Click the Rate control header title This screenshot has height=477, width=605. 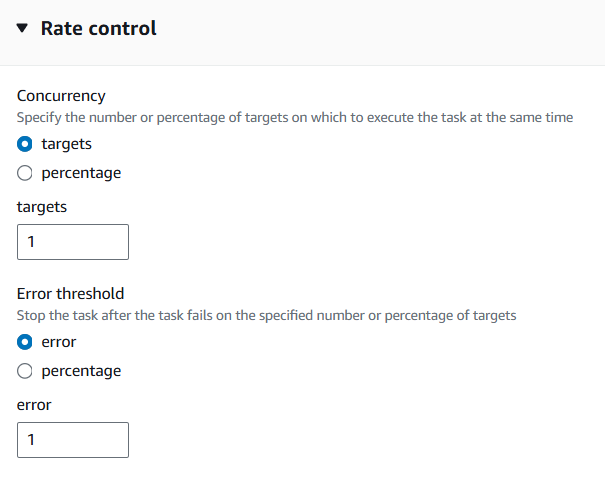tap(98, 28)
